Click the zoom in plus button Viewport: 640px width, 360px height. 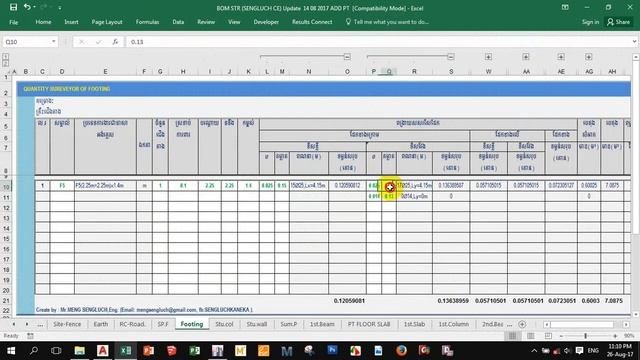pyautogui.click(x=615, y=336)
